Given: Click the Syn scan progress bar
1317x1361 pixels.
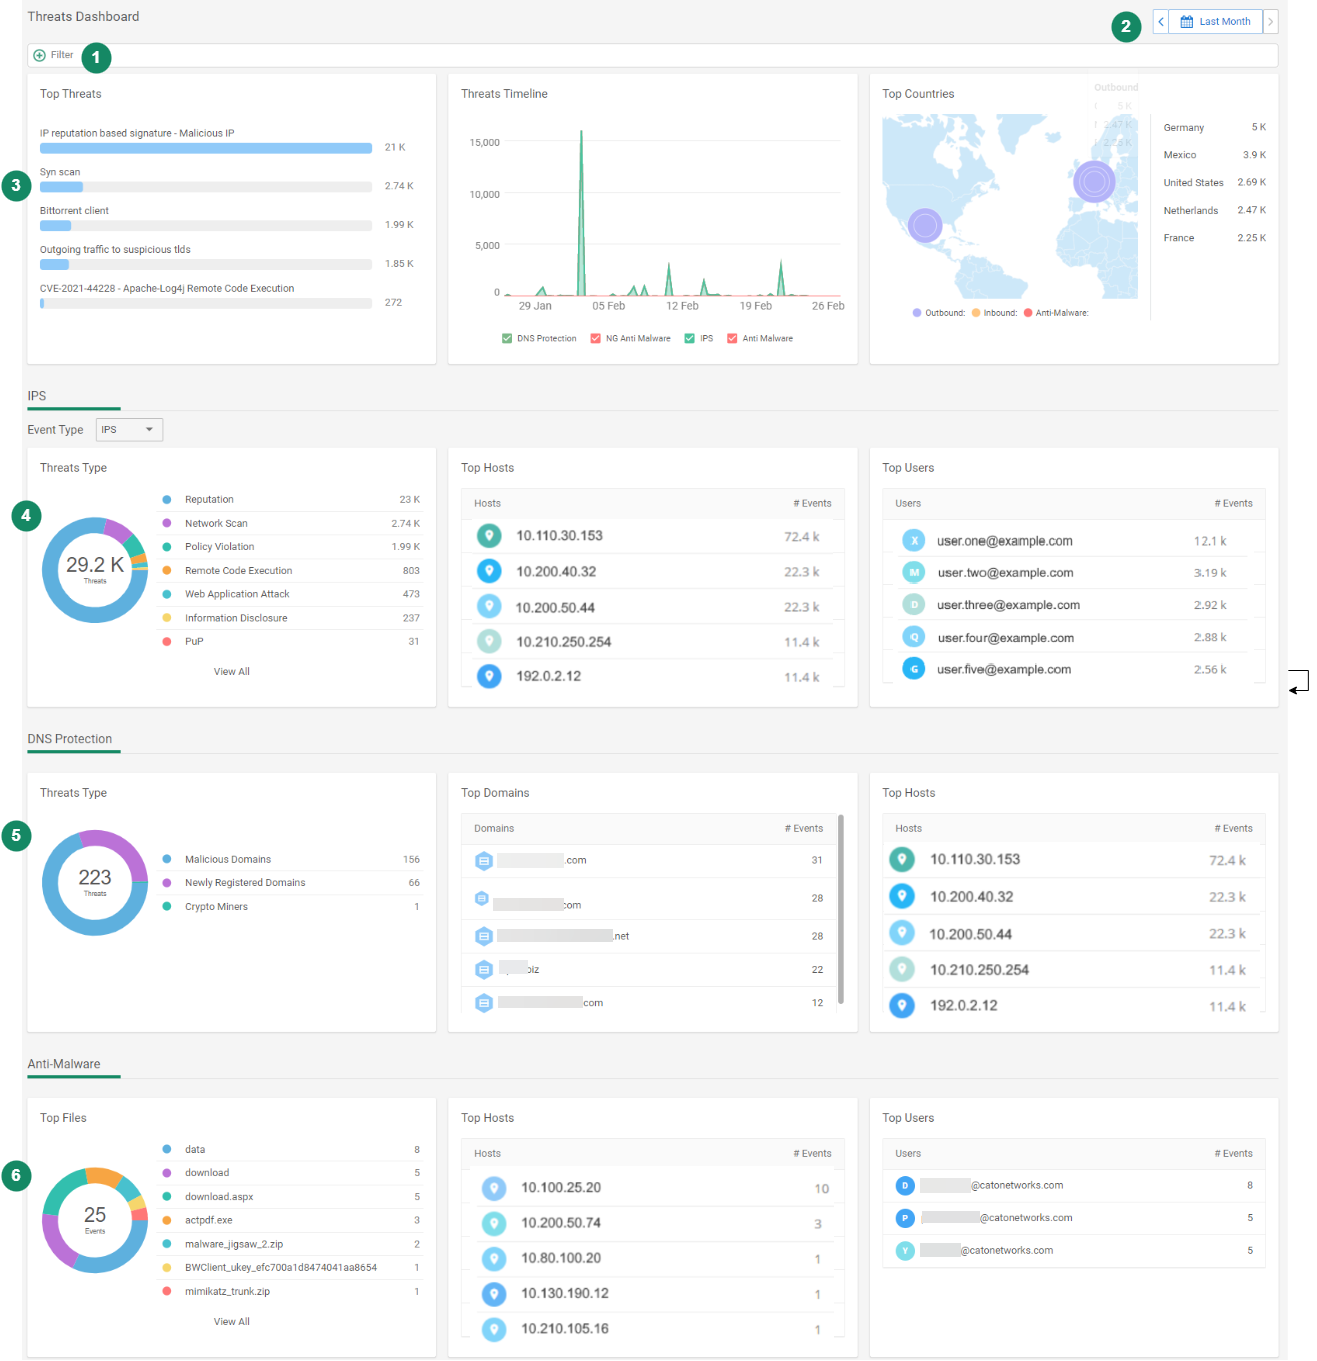Looking at the screenshot, I should pos(205,187).
